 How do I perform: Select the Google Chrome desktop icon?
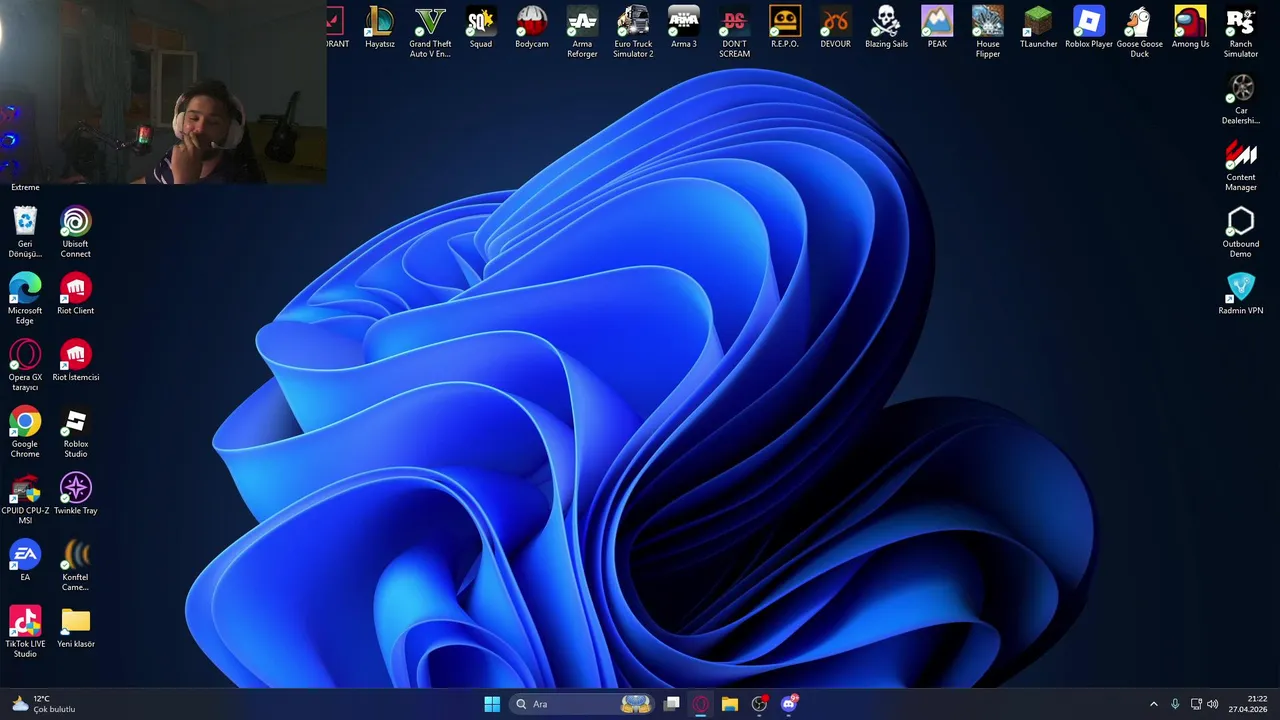coord(25,432)
